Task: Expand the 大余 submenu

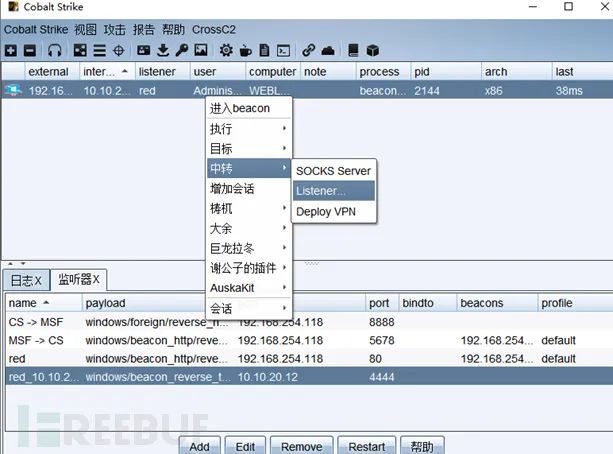Action: (x=249, y=228)
